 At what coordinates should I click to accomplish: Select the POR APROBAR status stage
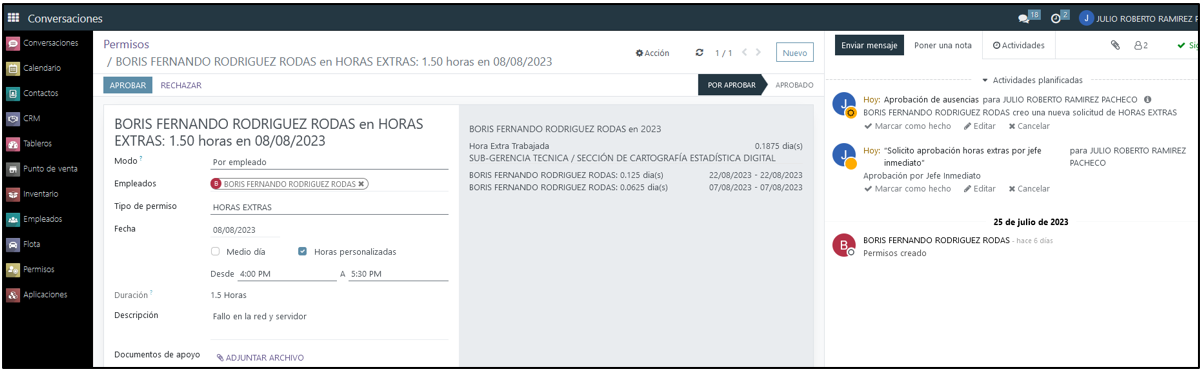point(731,85)
